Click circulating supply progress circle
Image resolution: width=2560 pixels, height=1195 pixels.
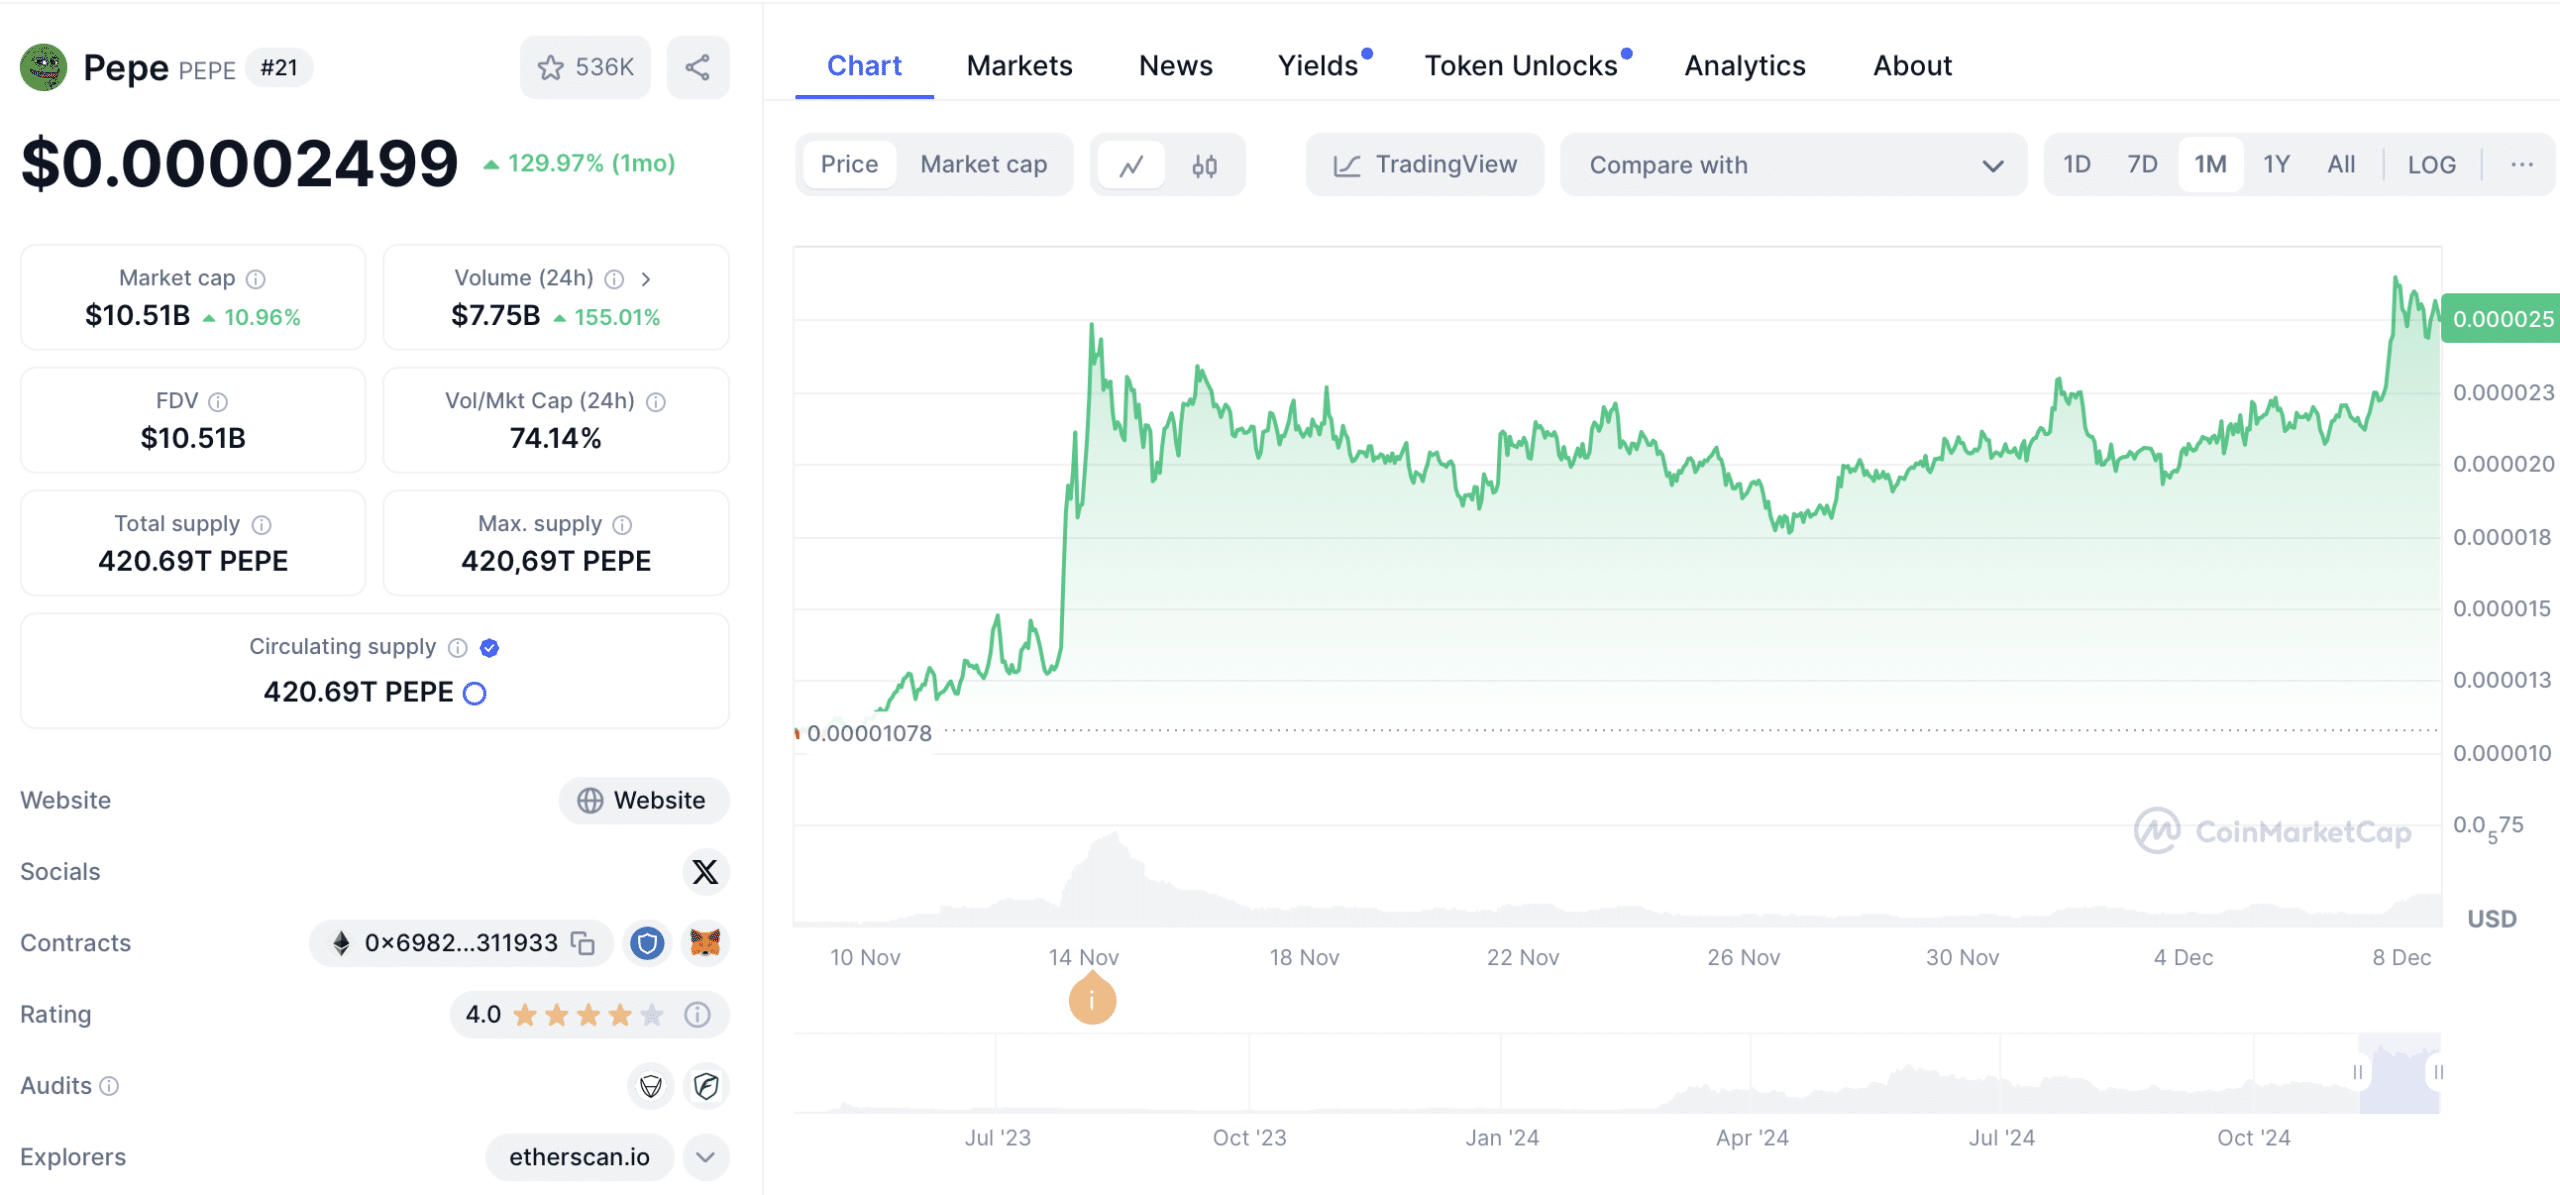[475, 693]
